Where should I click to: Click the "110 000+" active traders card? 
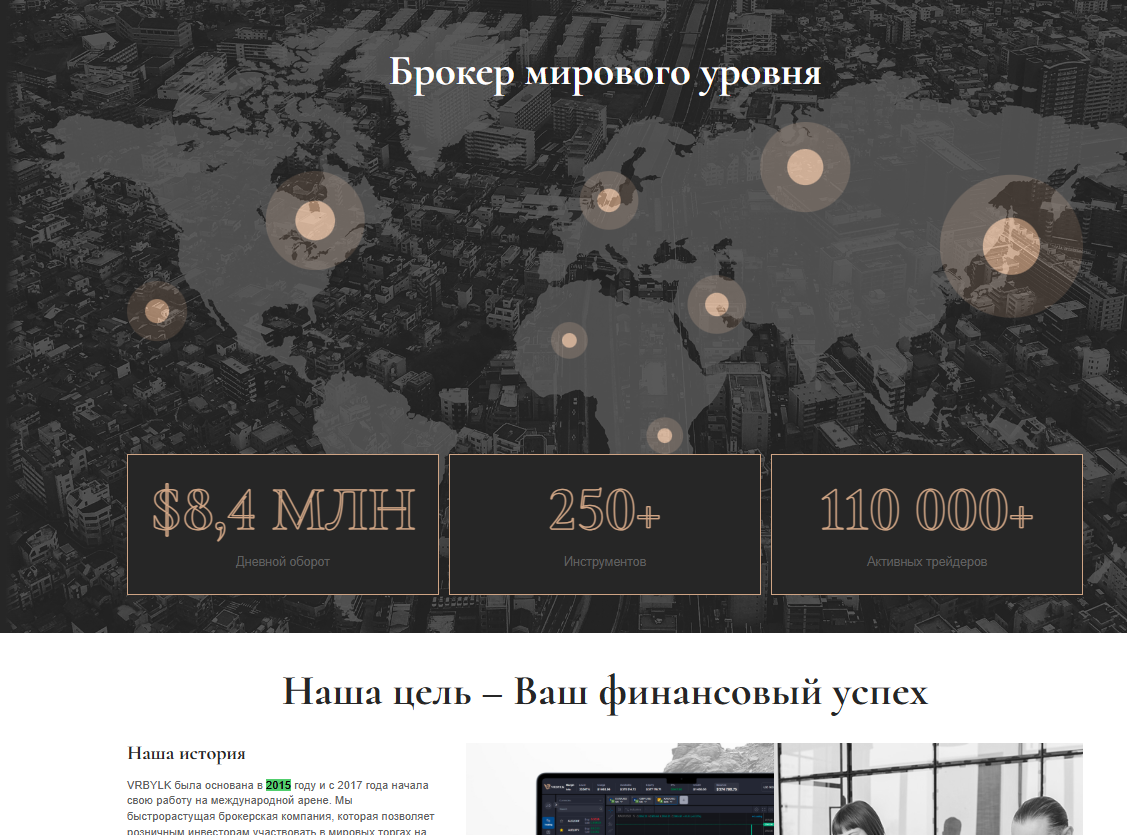[925, 522]
